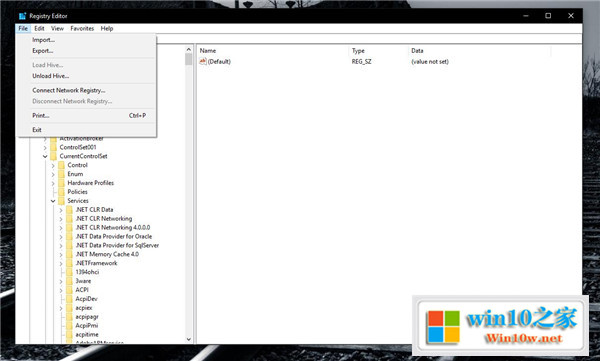
Task: Click the Hardware Profiles folder icon
Action: tap(62, 183)
